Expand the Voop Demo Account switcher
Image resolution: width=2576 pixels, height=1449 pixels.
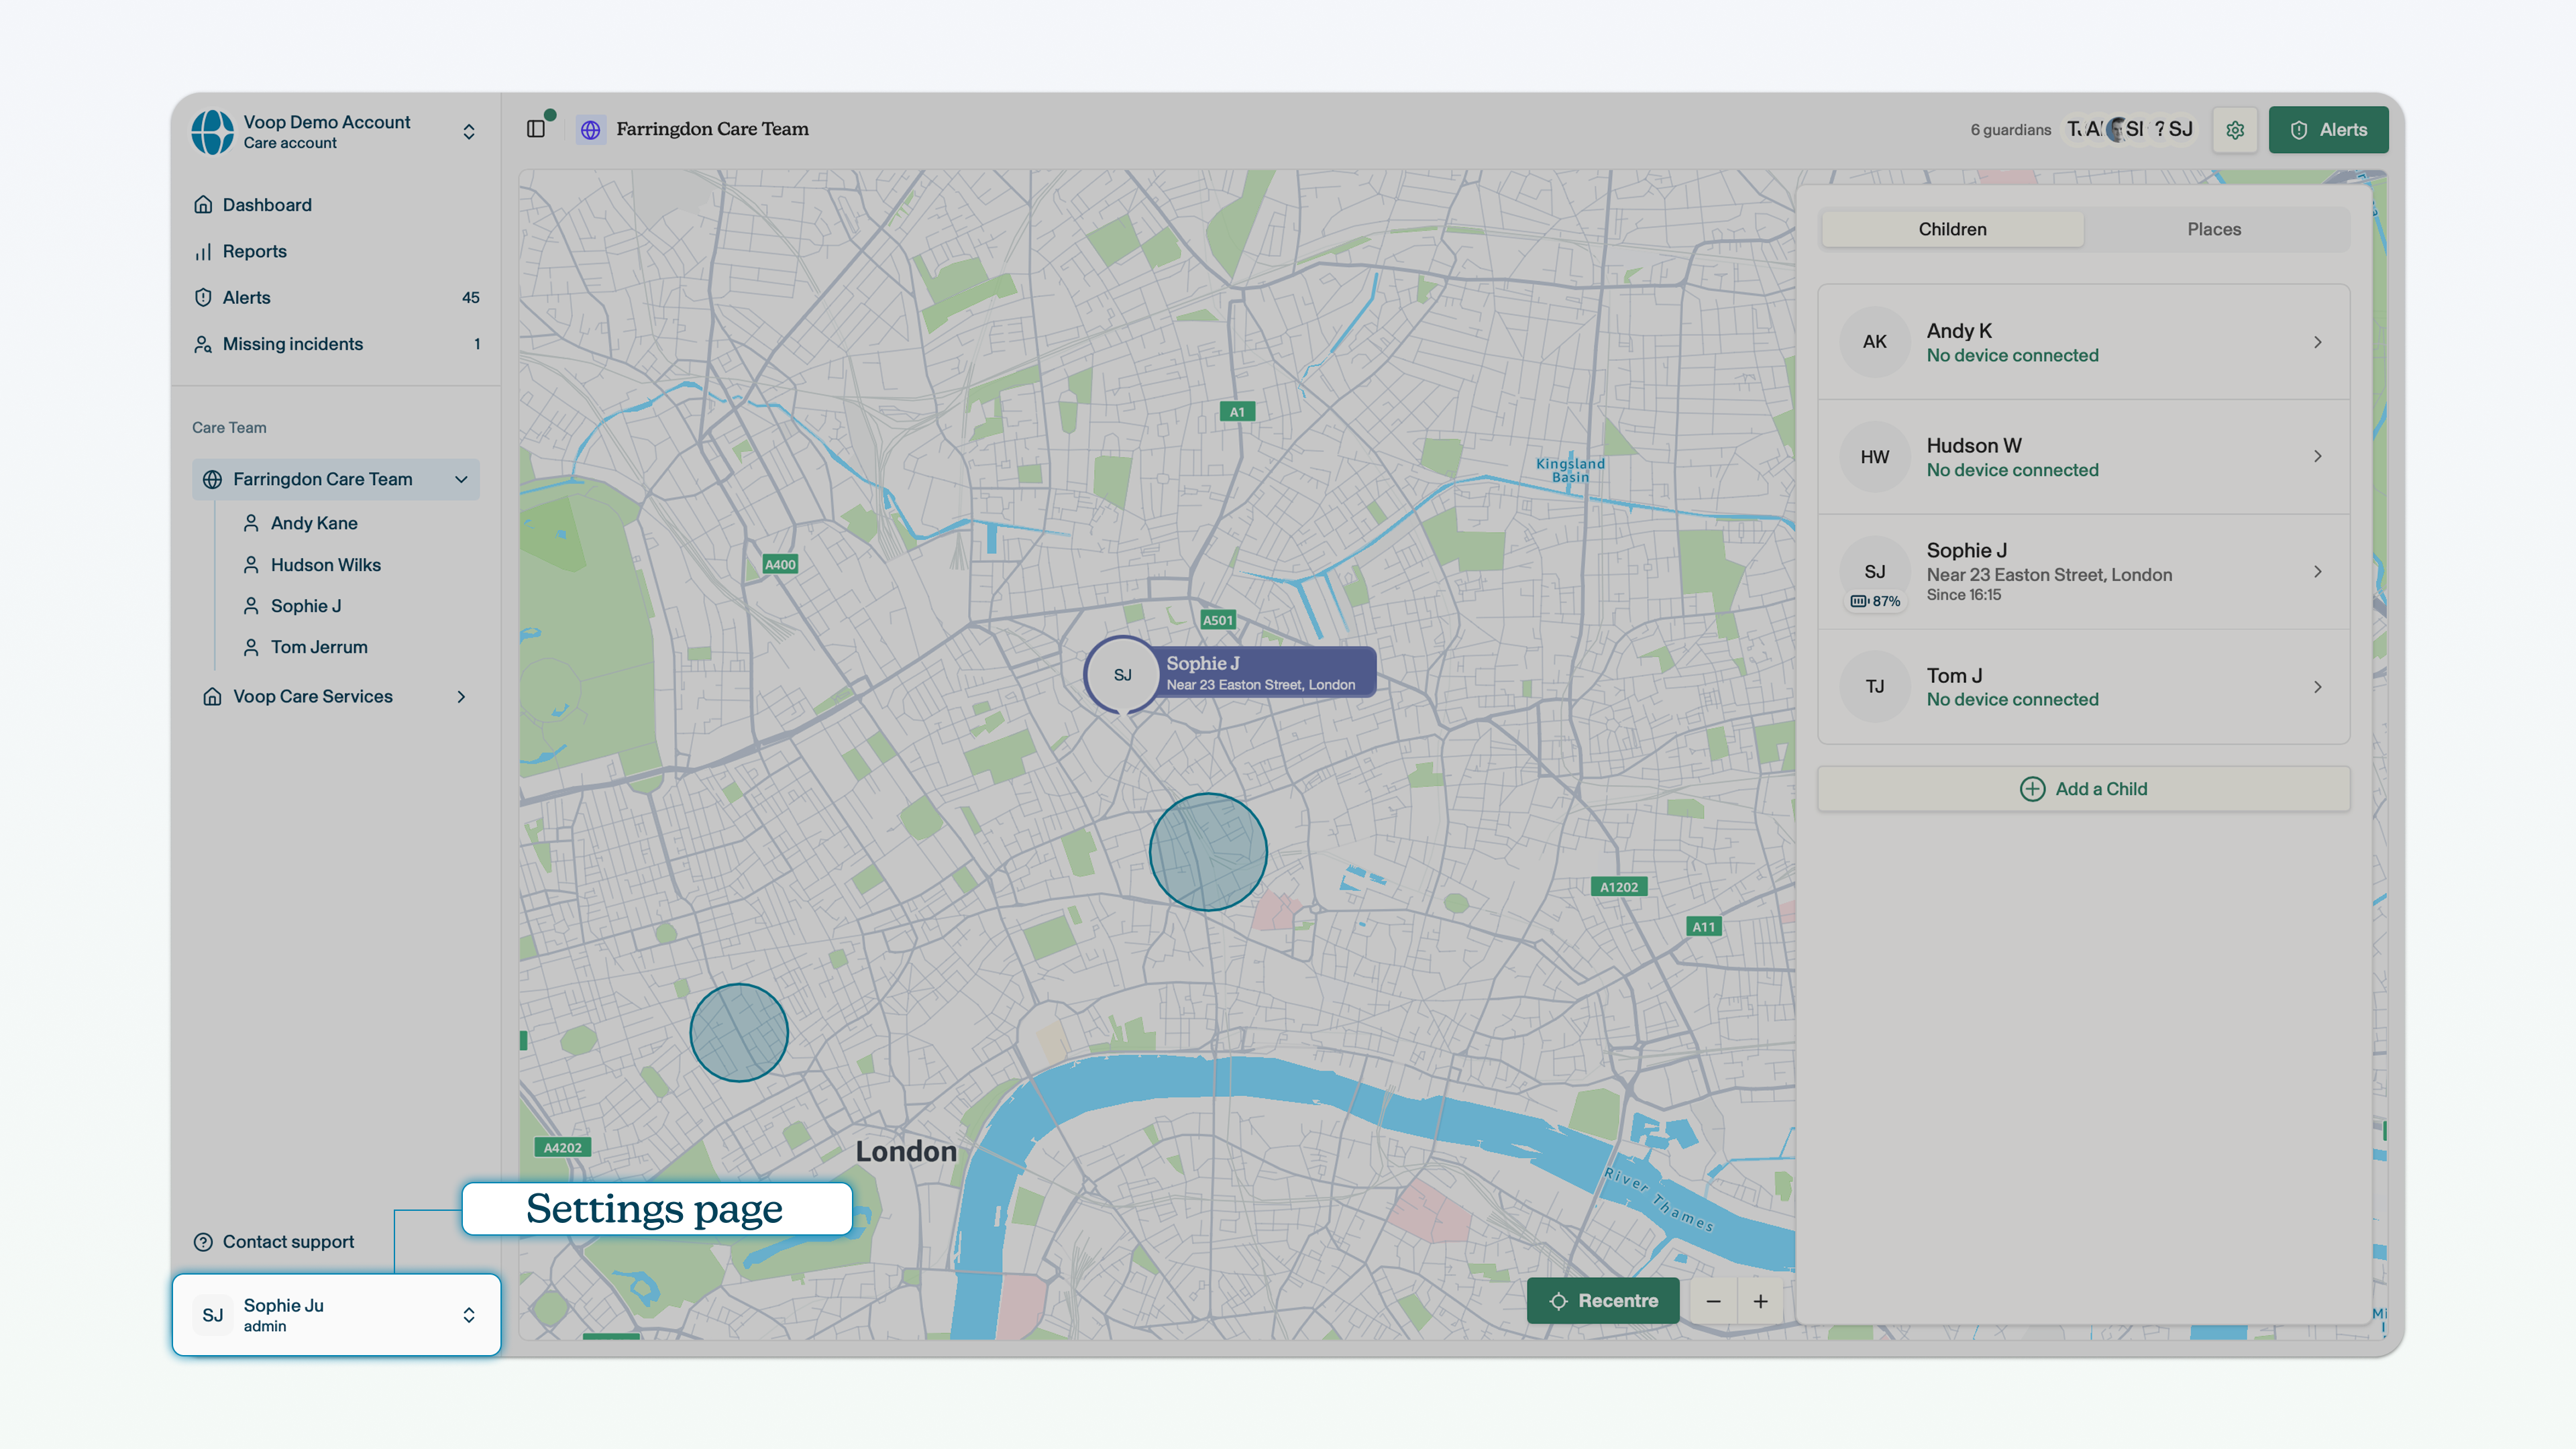click(x=469, y=132)
